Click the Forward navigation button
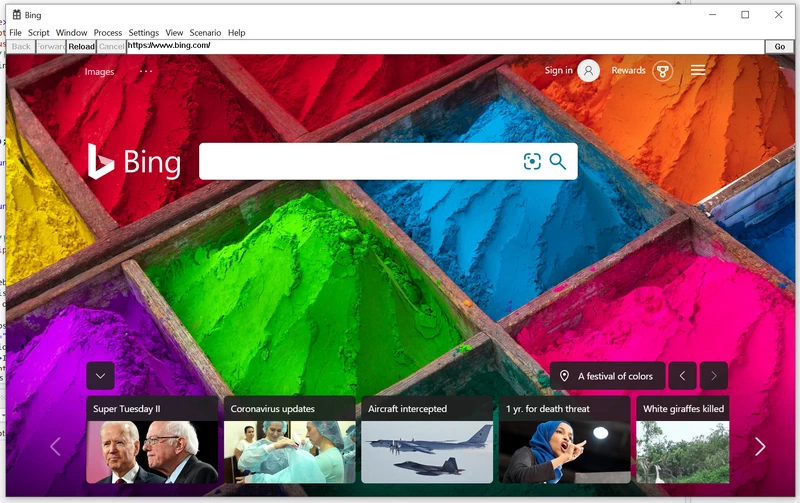800x503 pixels. [51, 46]
